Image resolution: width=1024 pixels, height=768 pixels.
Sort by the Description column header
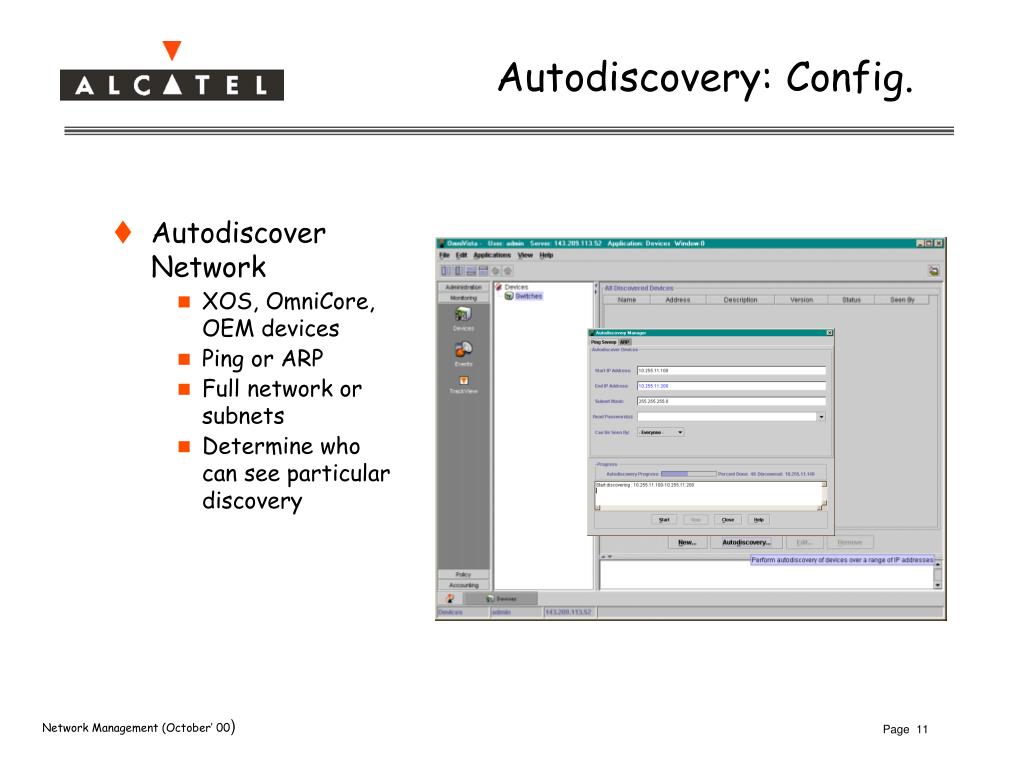click(740, 300)
